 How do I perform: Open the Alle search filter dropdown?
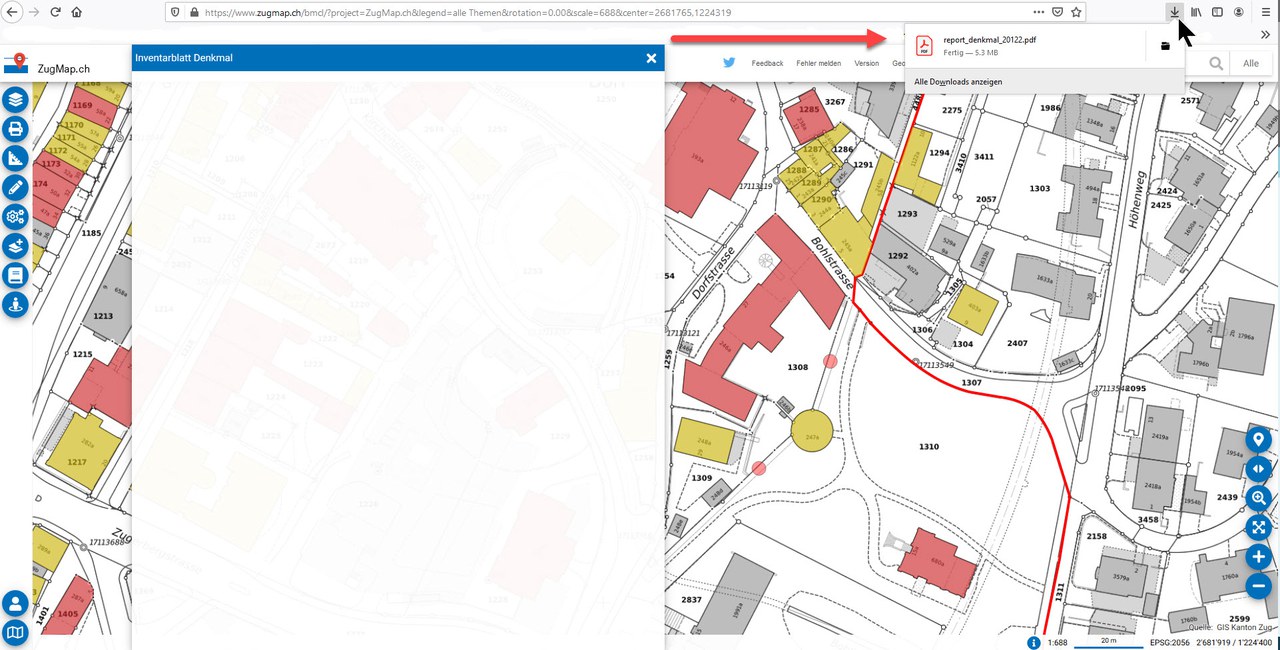click(x=1250, y=63)
